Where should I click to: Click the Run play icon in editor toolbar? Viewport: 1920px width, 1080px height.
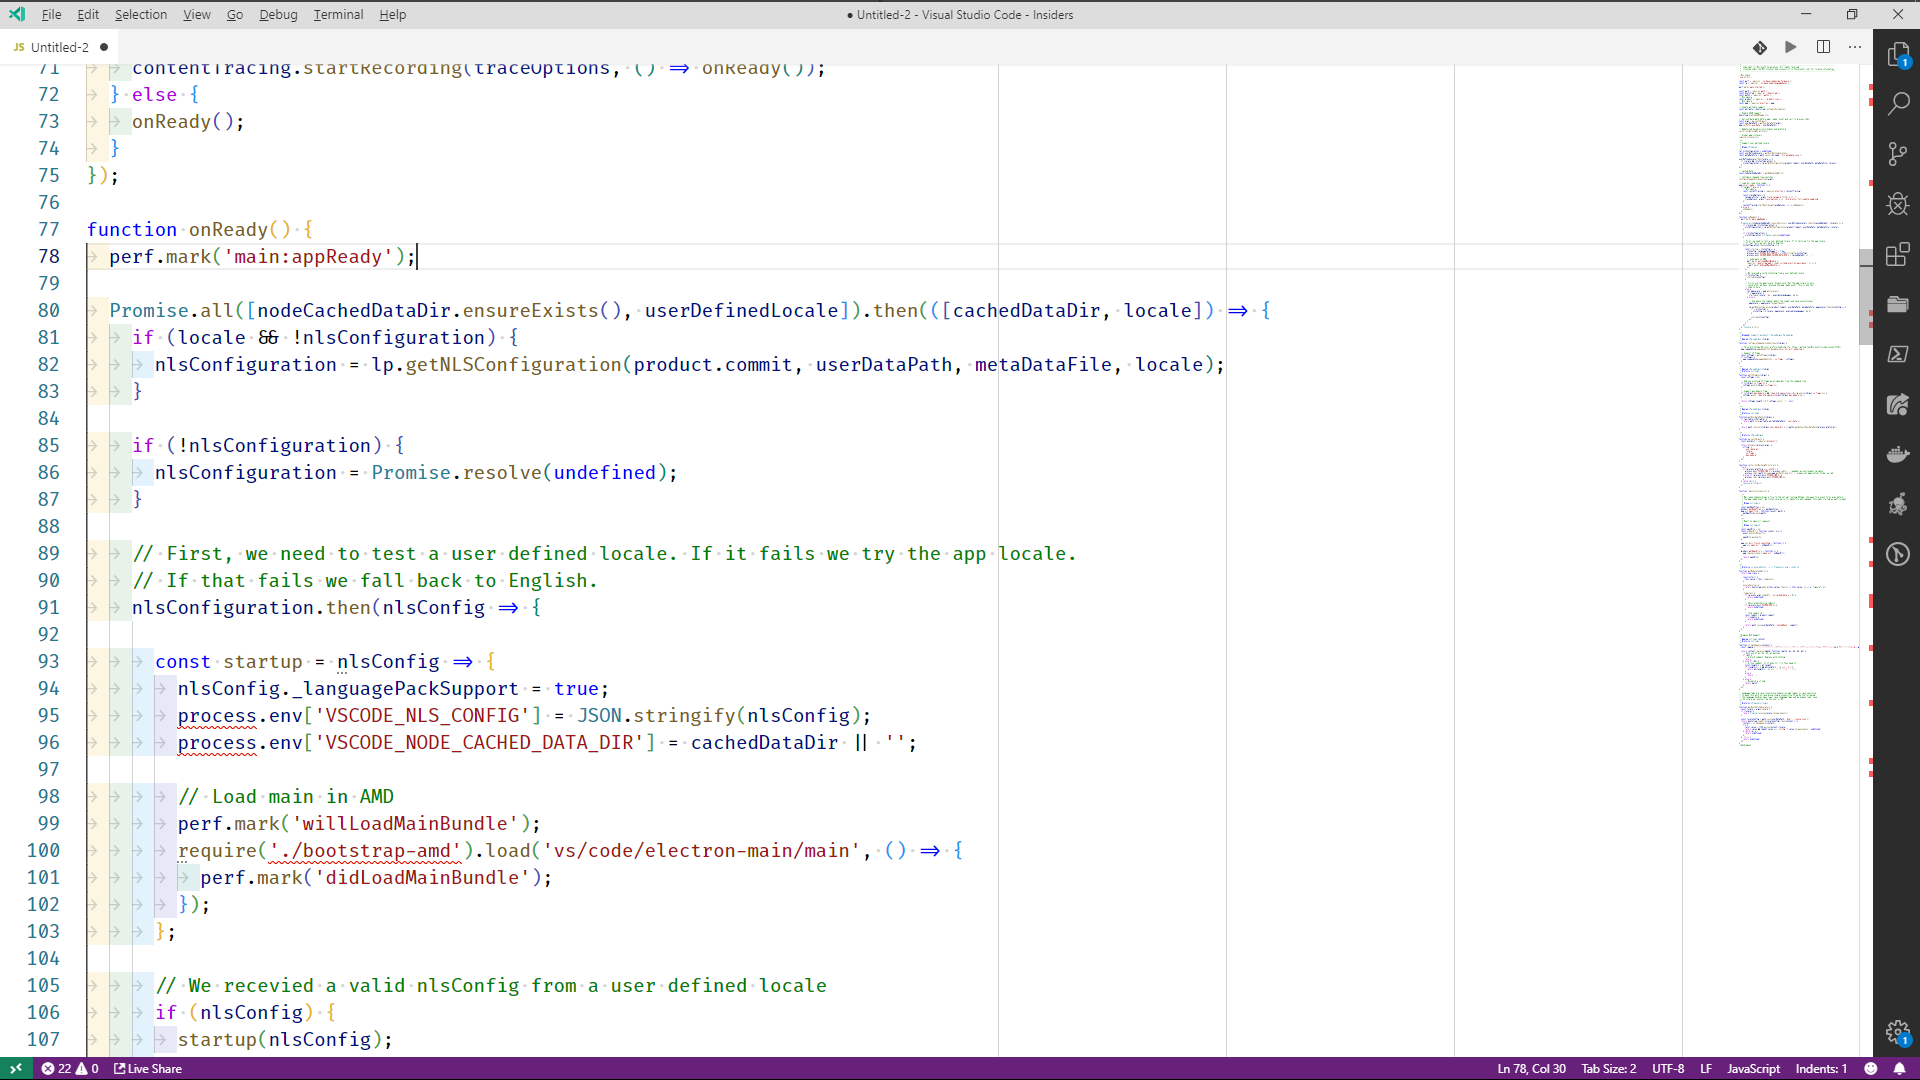1791,47
